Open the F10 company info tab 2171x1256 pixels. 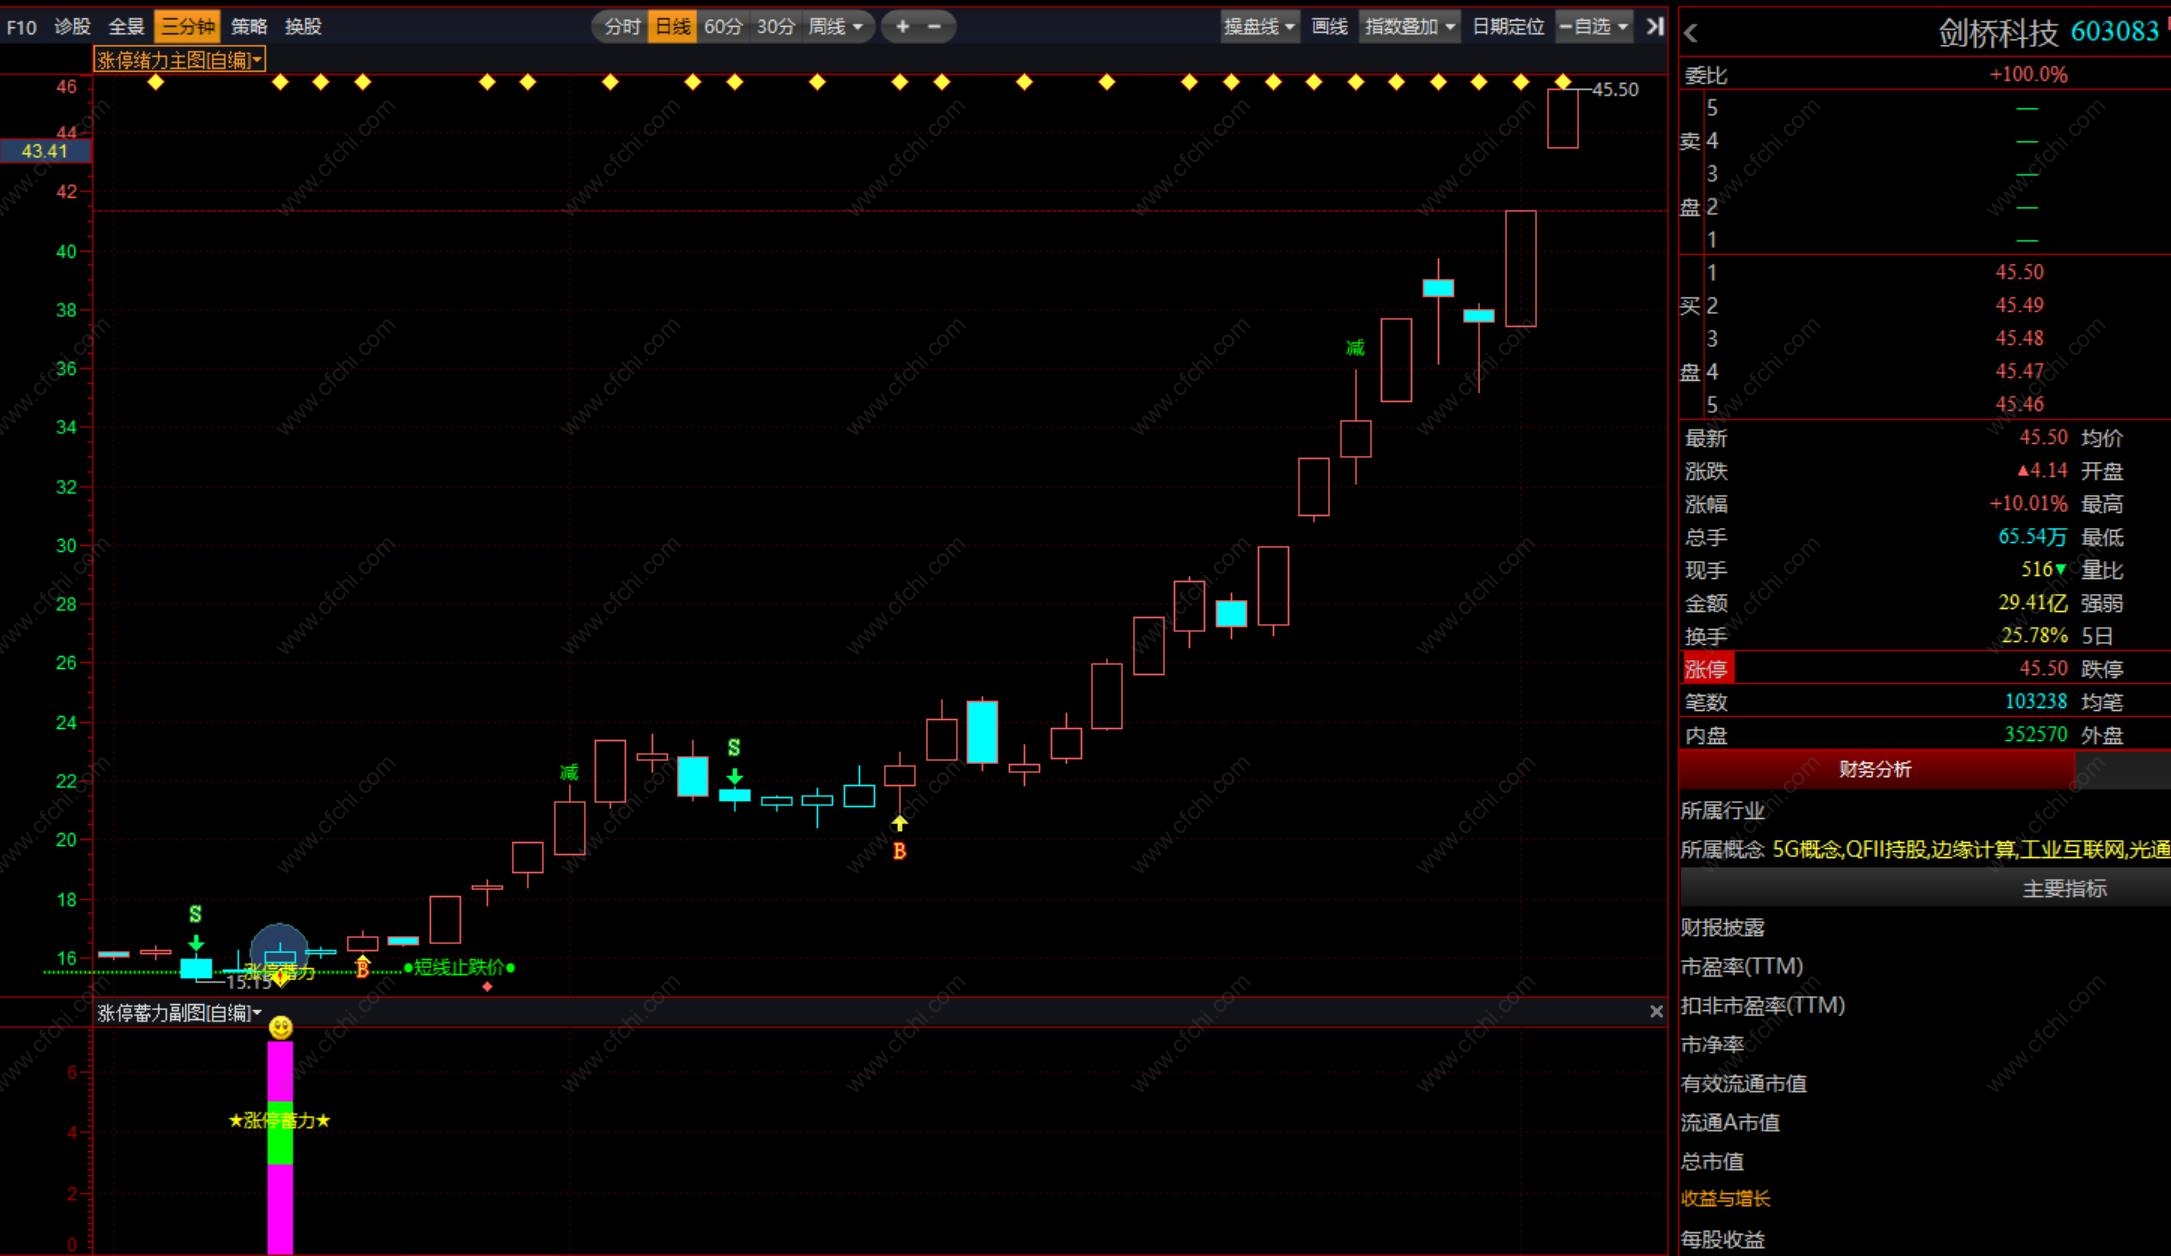tap(21, 27)
